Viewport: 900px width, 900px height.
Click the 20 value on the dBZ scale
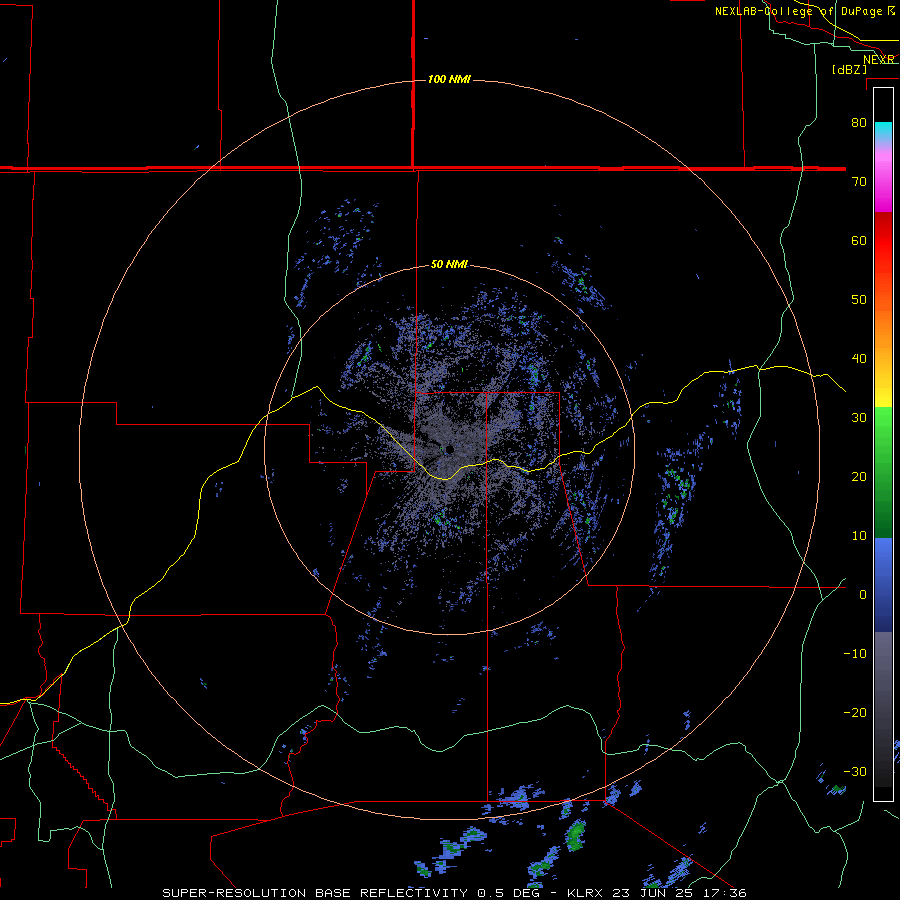tap(859, 476)
